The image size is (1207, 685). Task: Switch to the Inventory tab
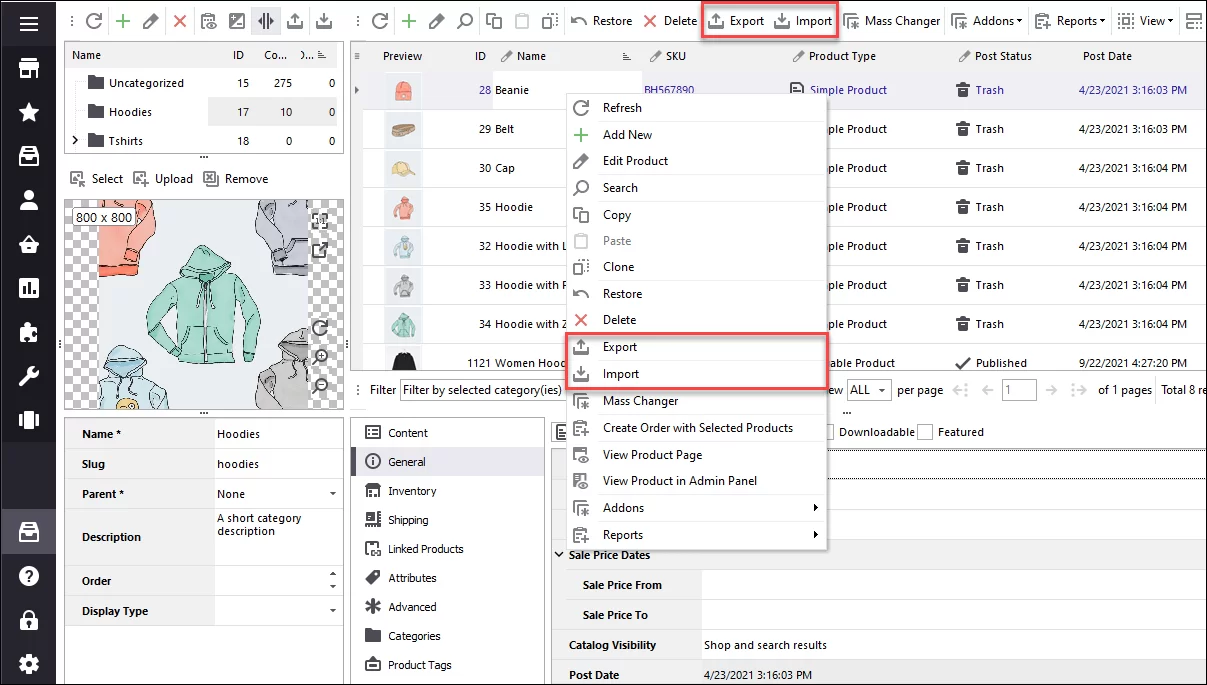tap(412, 491)
